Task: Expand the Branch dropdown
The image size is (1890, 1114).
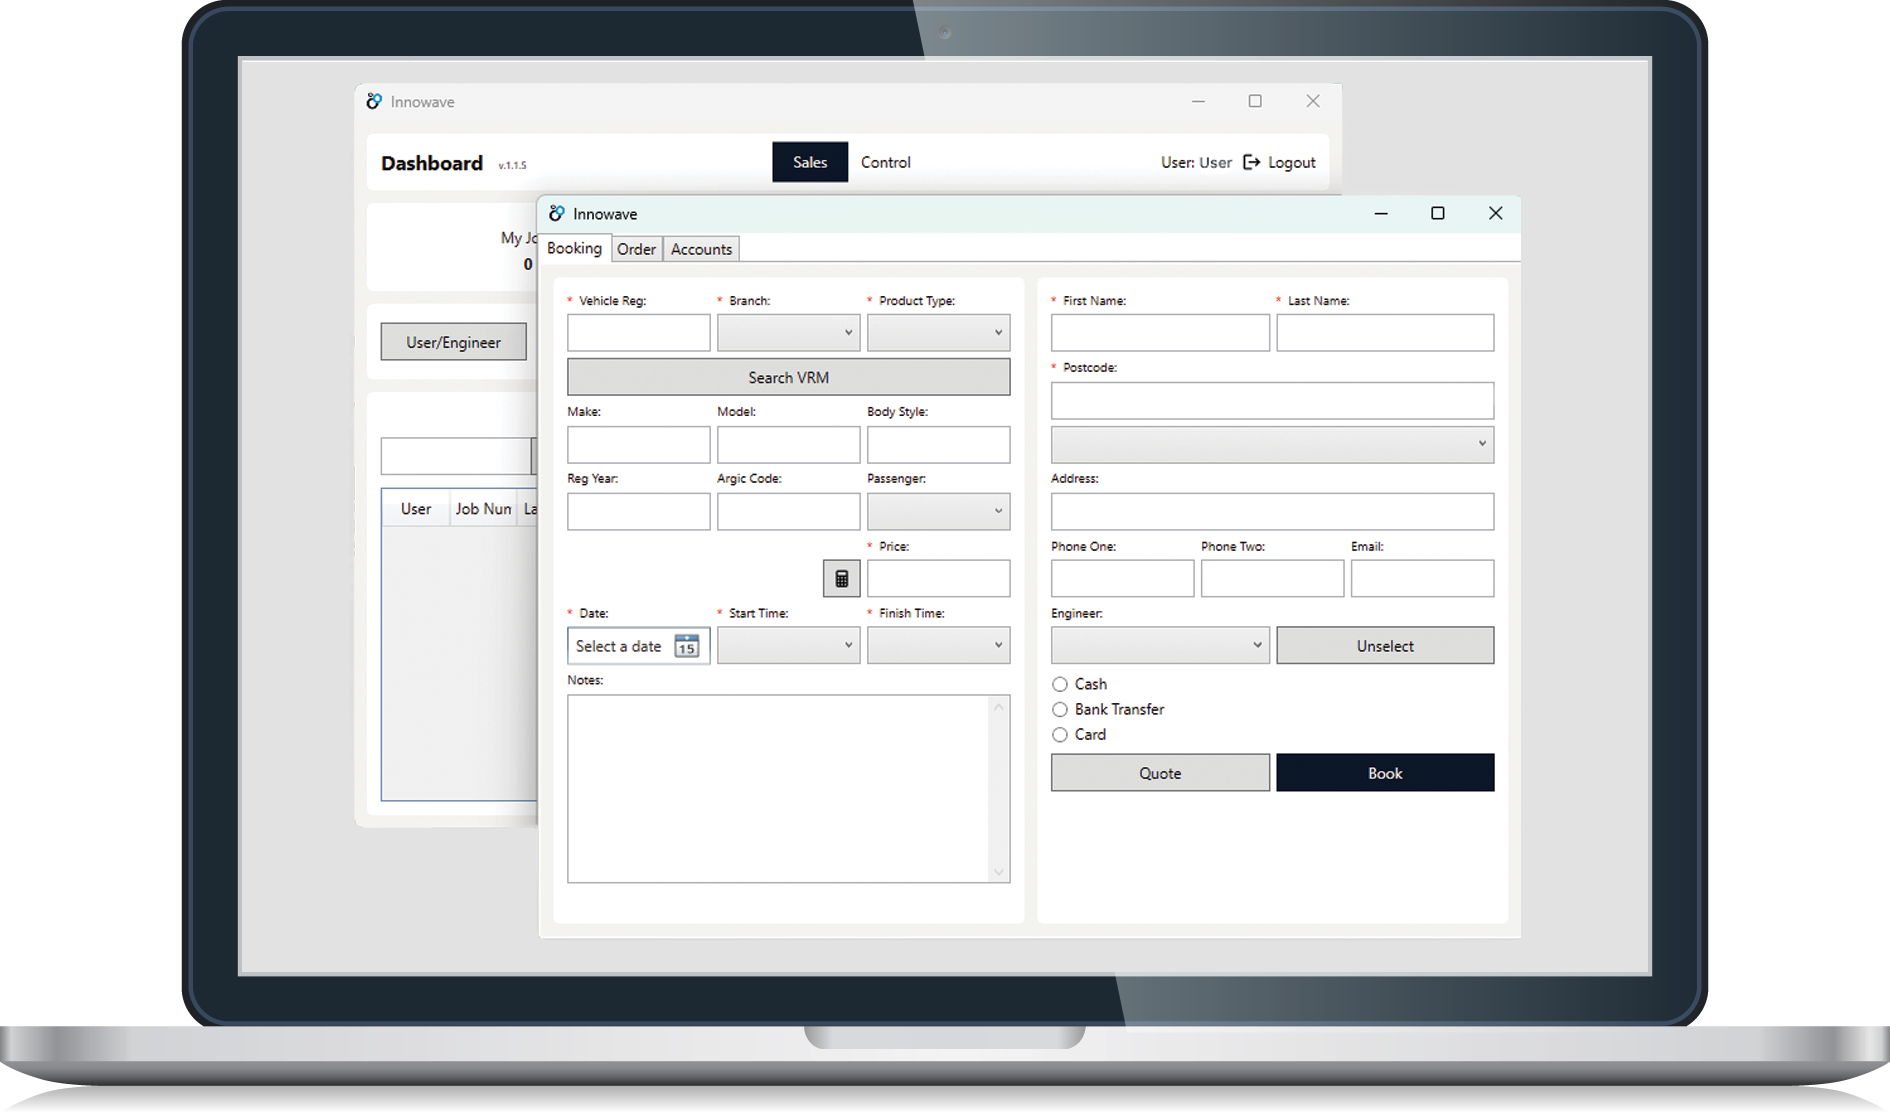Action: pos(788,333)
